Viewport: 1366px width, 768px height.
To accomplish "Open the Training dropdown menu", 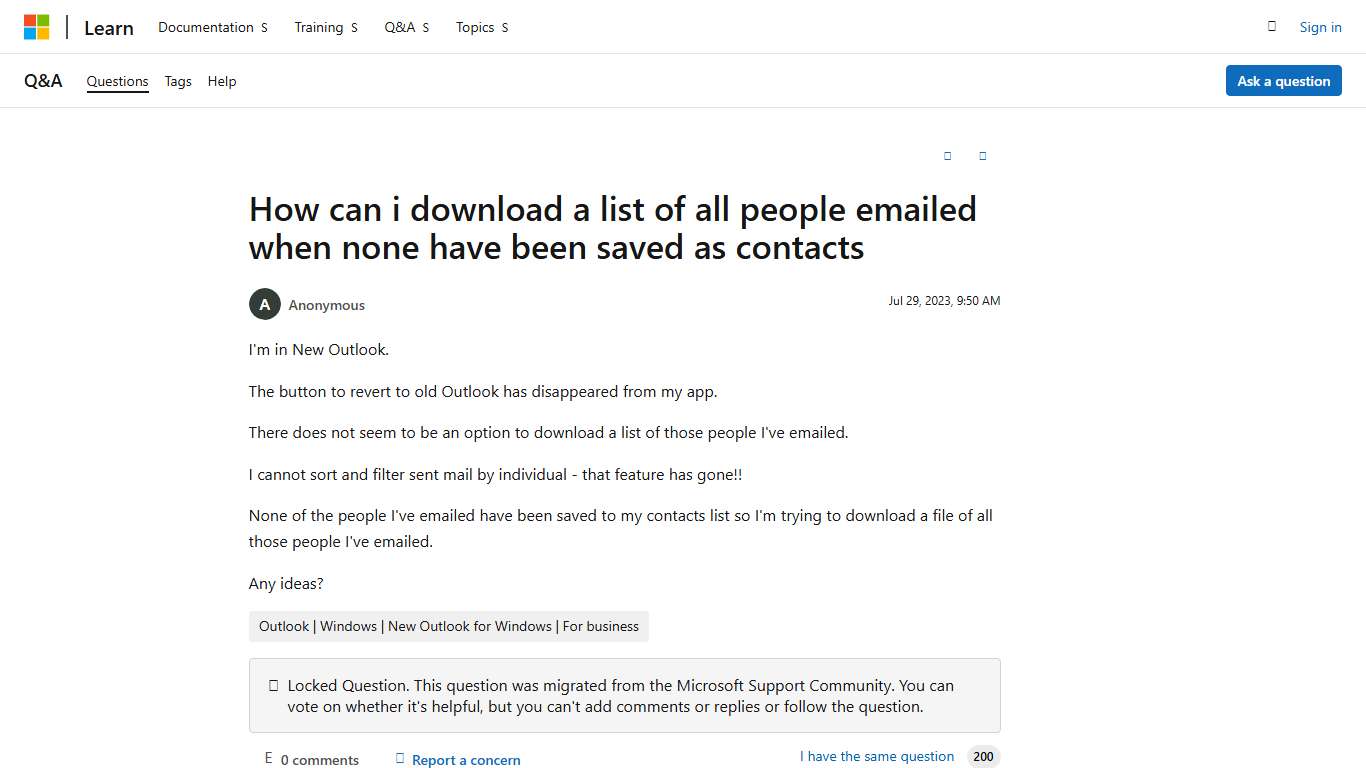I will [x=325, y=27].
